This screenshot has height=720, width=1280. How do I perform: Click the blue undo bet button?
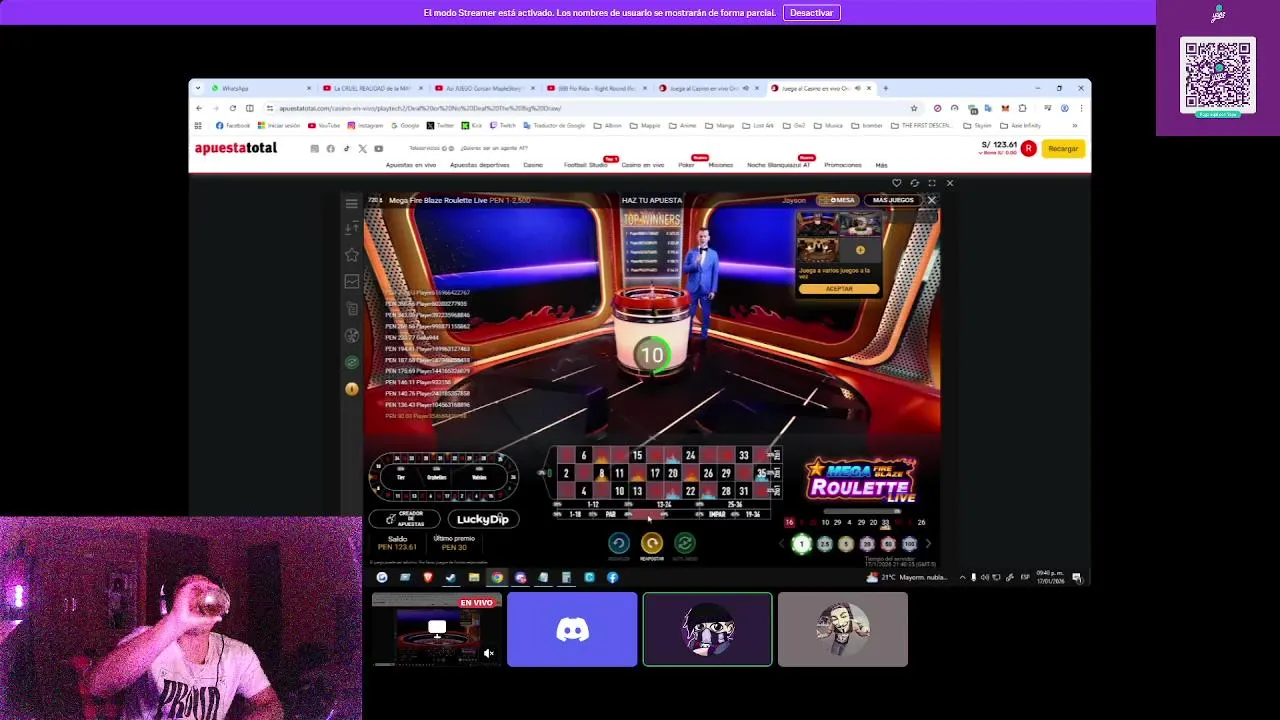click(619, 543)
